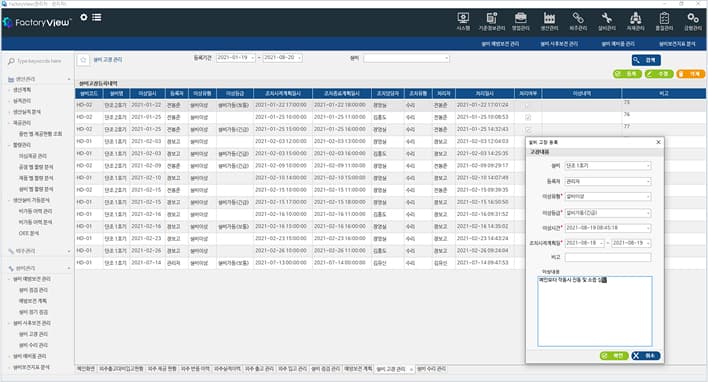Image resolution: width=708 pixels, height=382 pixels.
Task: Open 설비 예비품 관리 in blue submenu bar
Action: (618, 44)
